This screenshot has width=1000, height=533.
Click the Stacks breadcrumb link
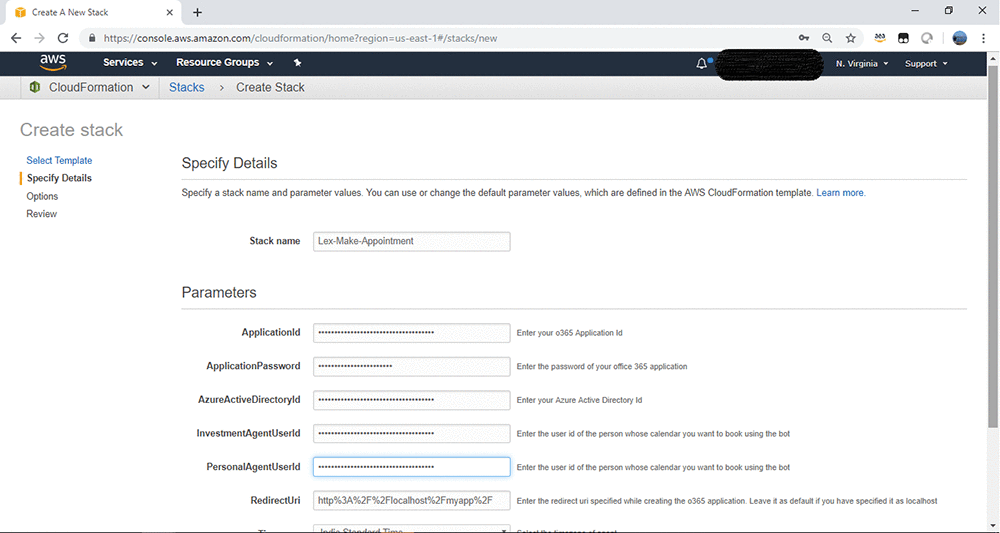pos(187,87)
